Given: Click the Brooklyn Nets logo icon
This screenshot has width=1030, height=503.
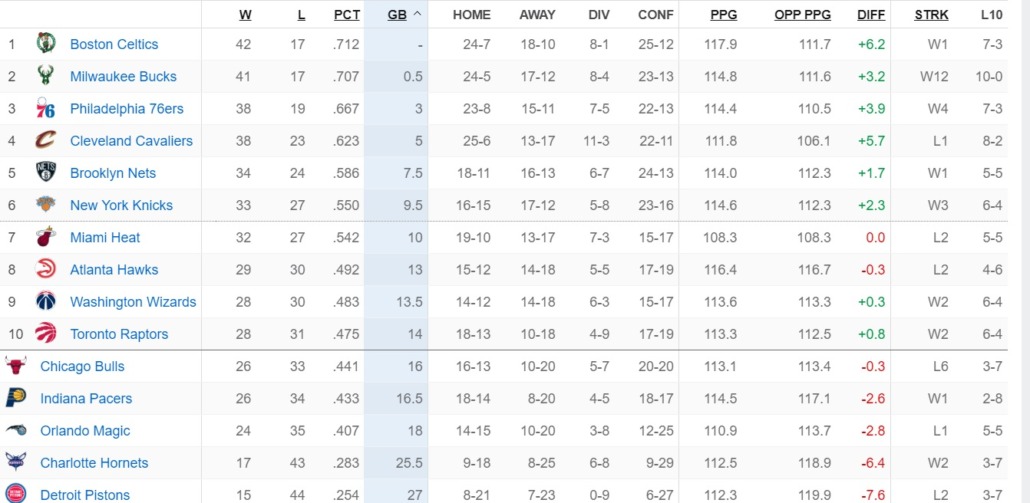Looking at the screenshot, I should tap(46, 173).
